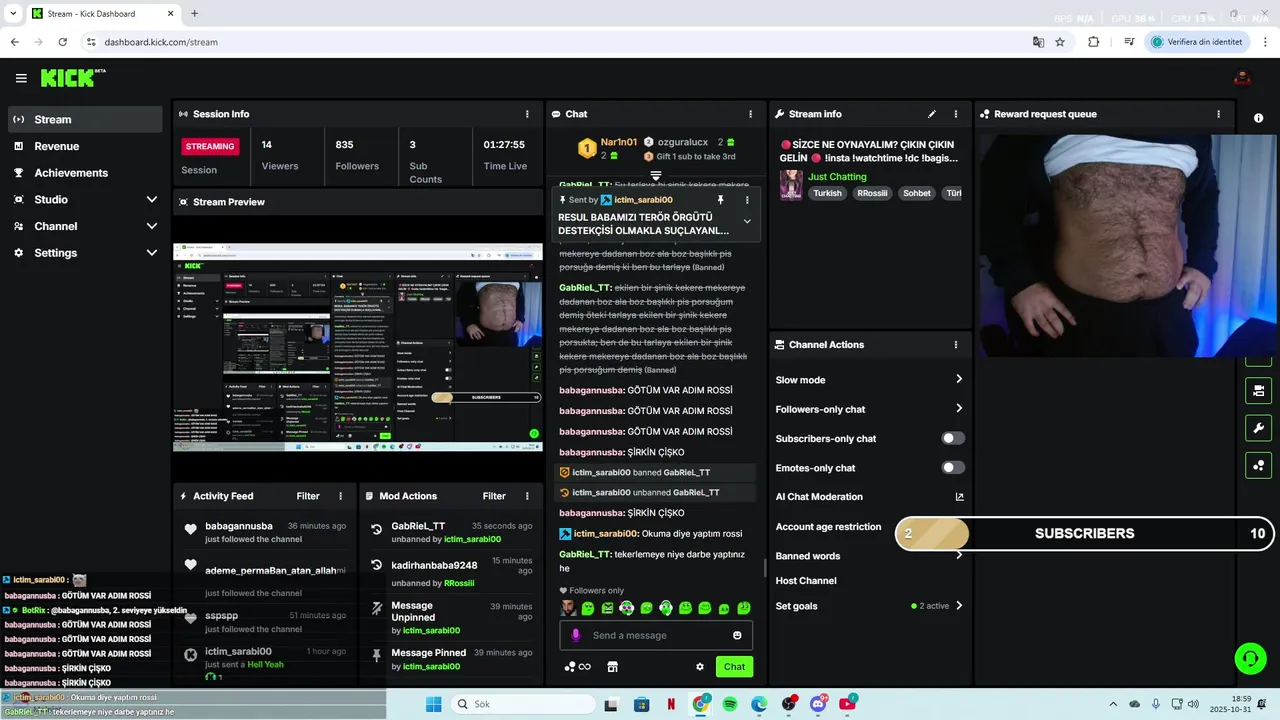Open Reward request queue options menu
This screenshot has height=720, width=1280.
1218,114
